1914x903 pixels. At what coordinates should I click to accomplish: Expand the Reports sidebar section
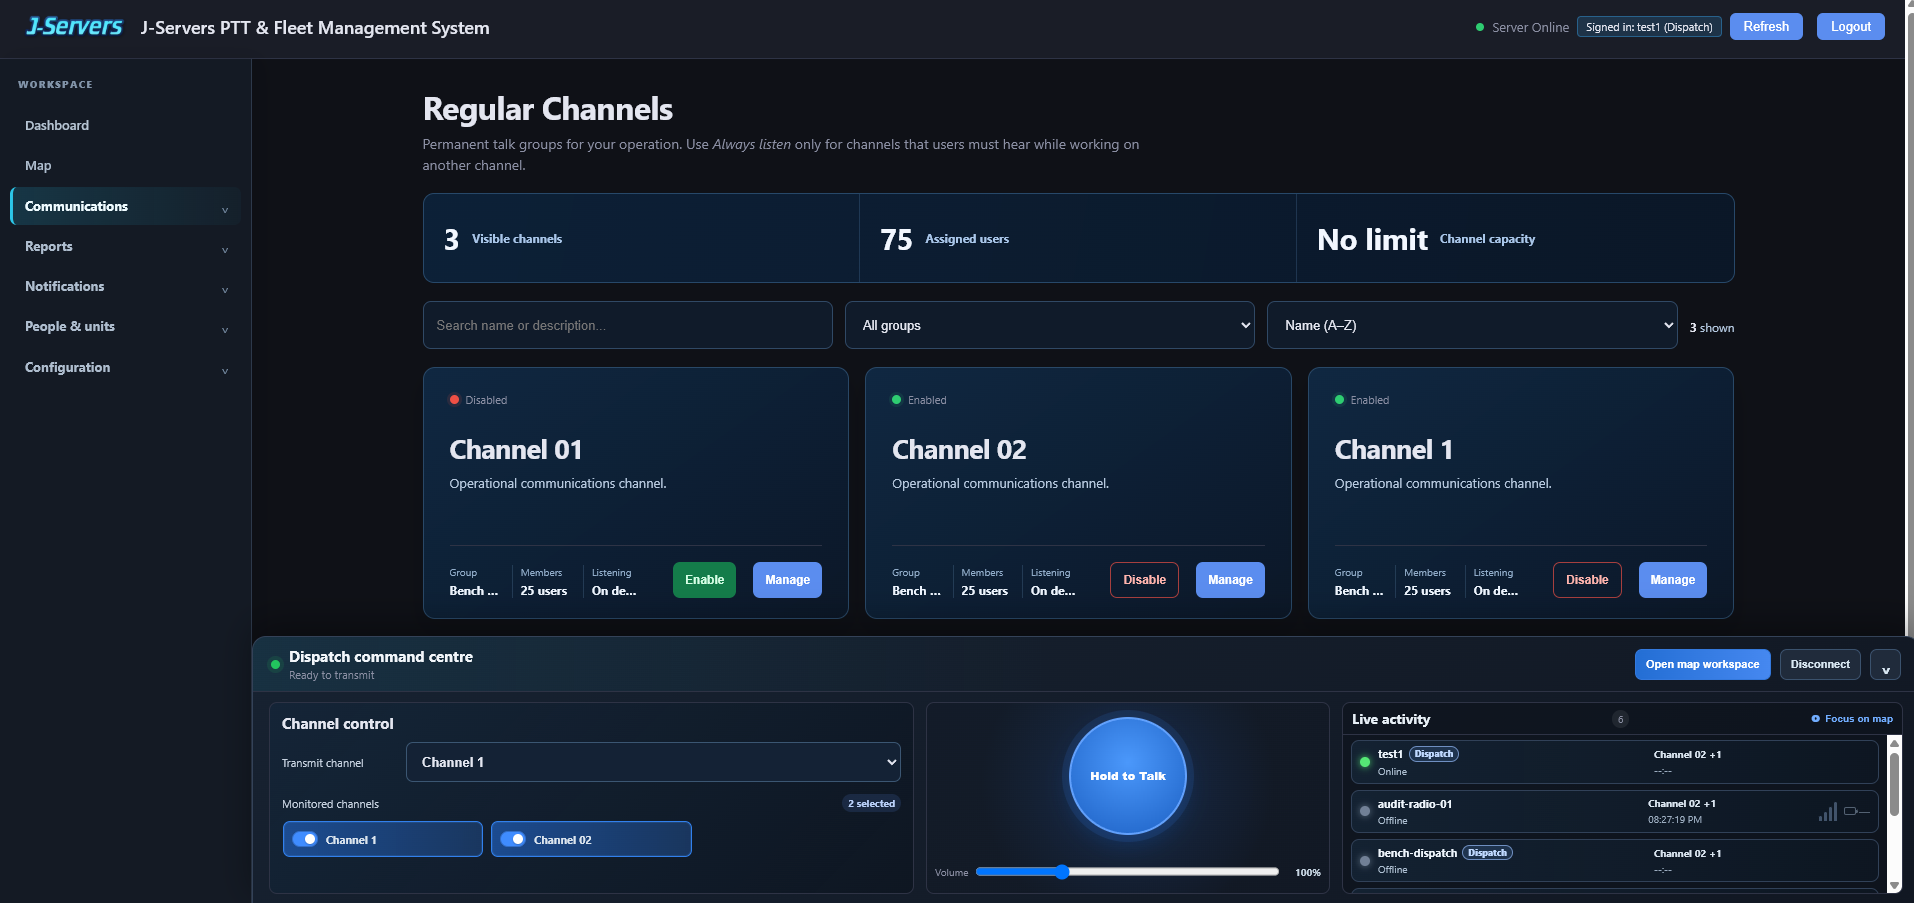126,247
